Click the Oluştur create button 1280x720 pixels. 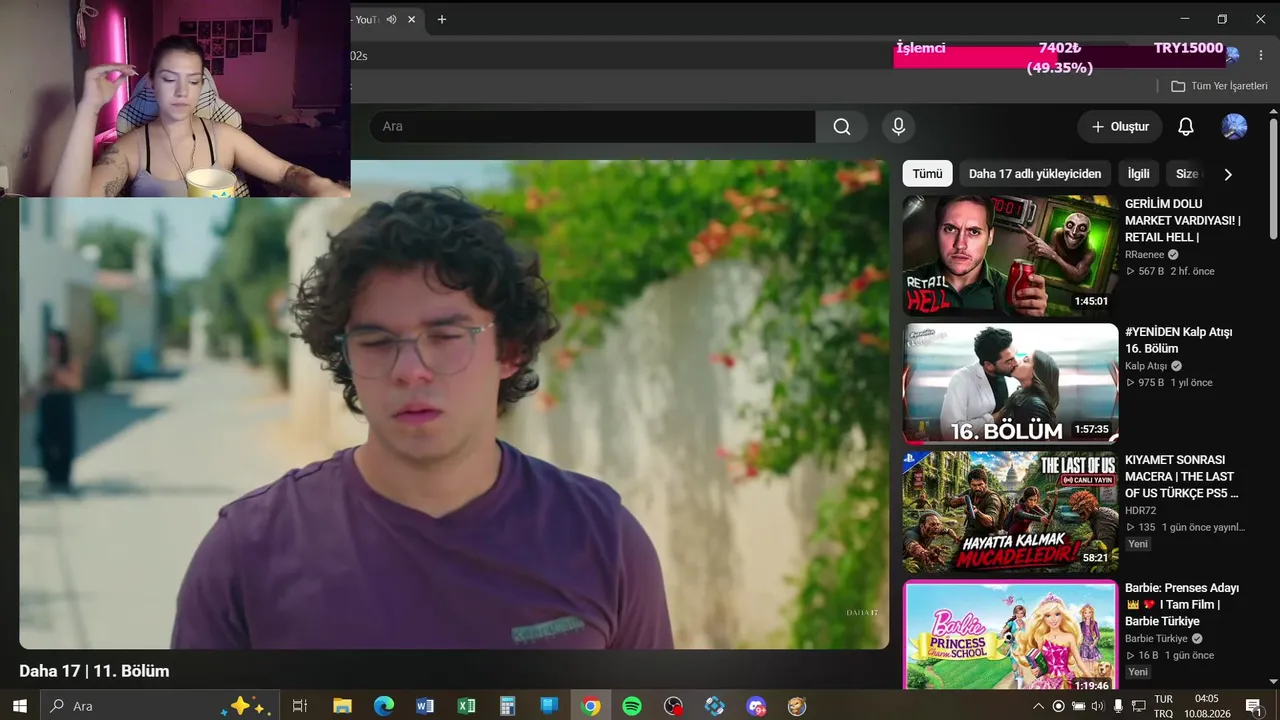coord(1120,127)
